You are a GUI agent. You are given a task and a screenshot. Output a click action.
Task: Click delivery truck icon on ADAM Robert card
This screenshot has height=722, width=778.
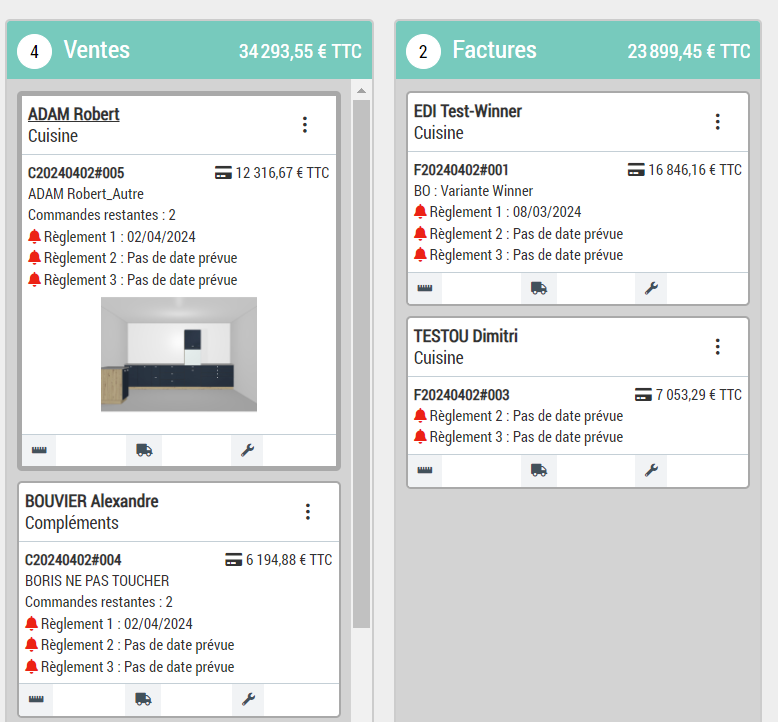144,450
